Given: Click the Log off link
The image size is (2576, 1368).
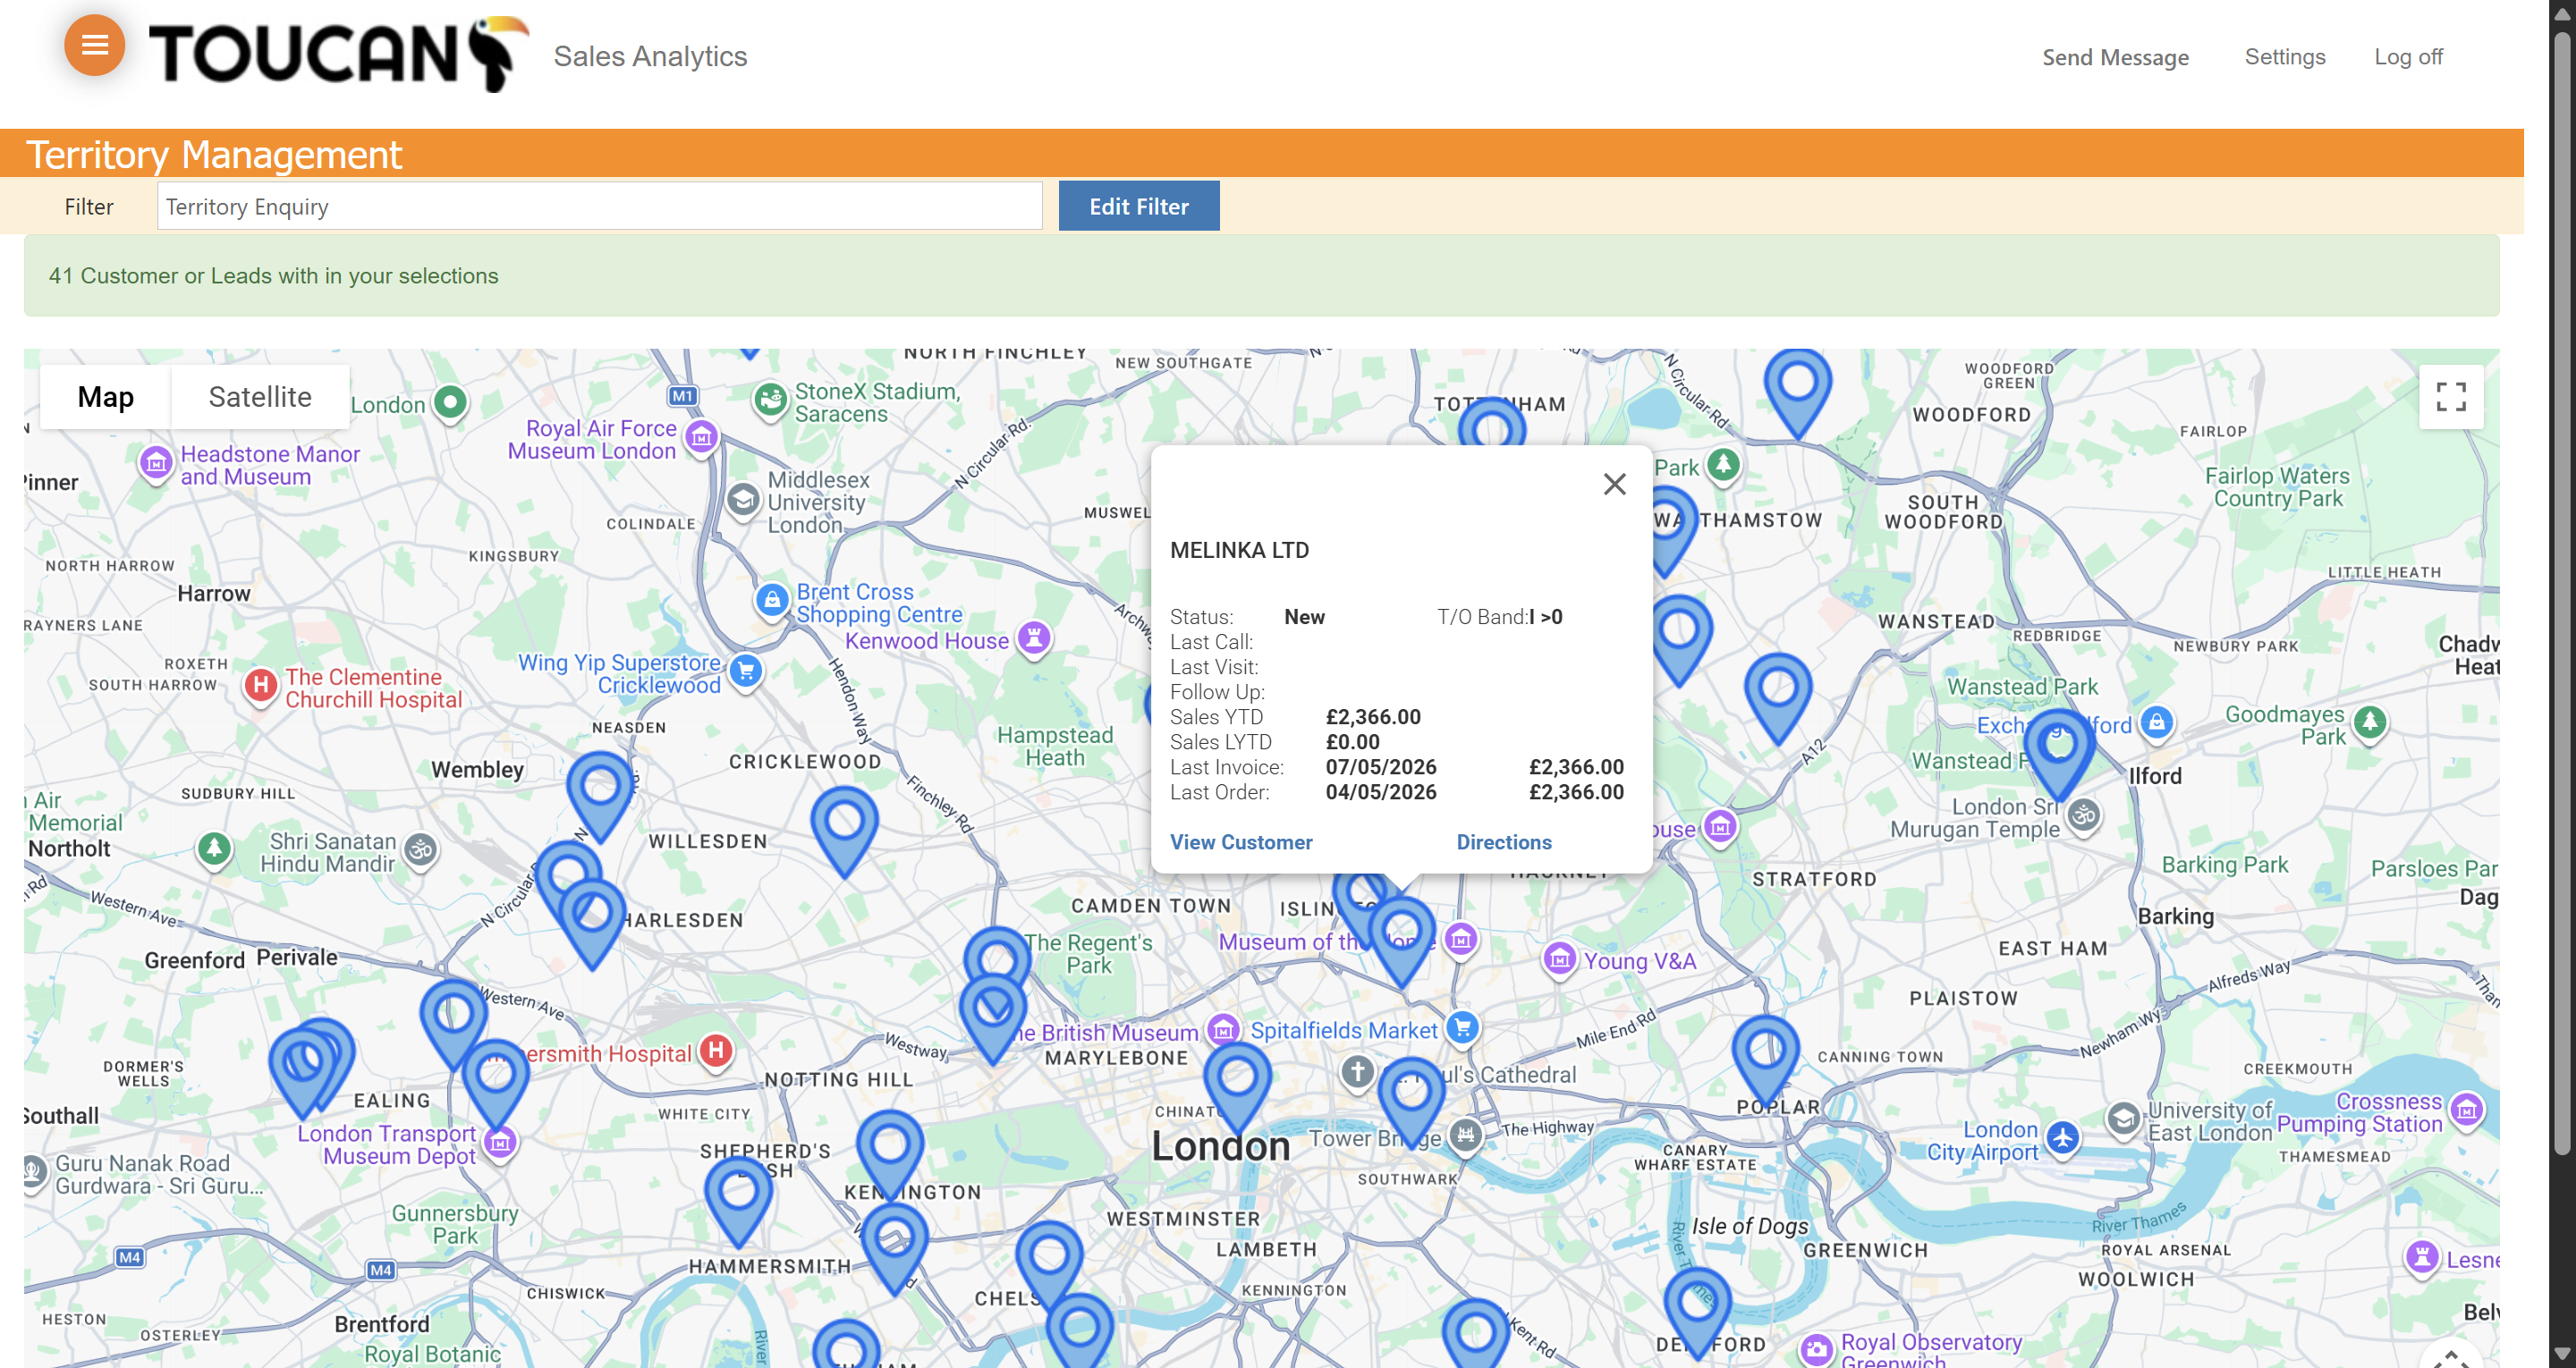Looking at the screenshot, I should (2408, 57).
